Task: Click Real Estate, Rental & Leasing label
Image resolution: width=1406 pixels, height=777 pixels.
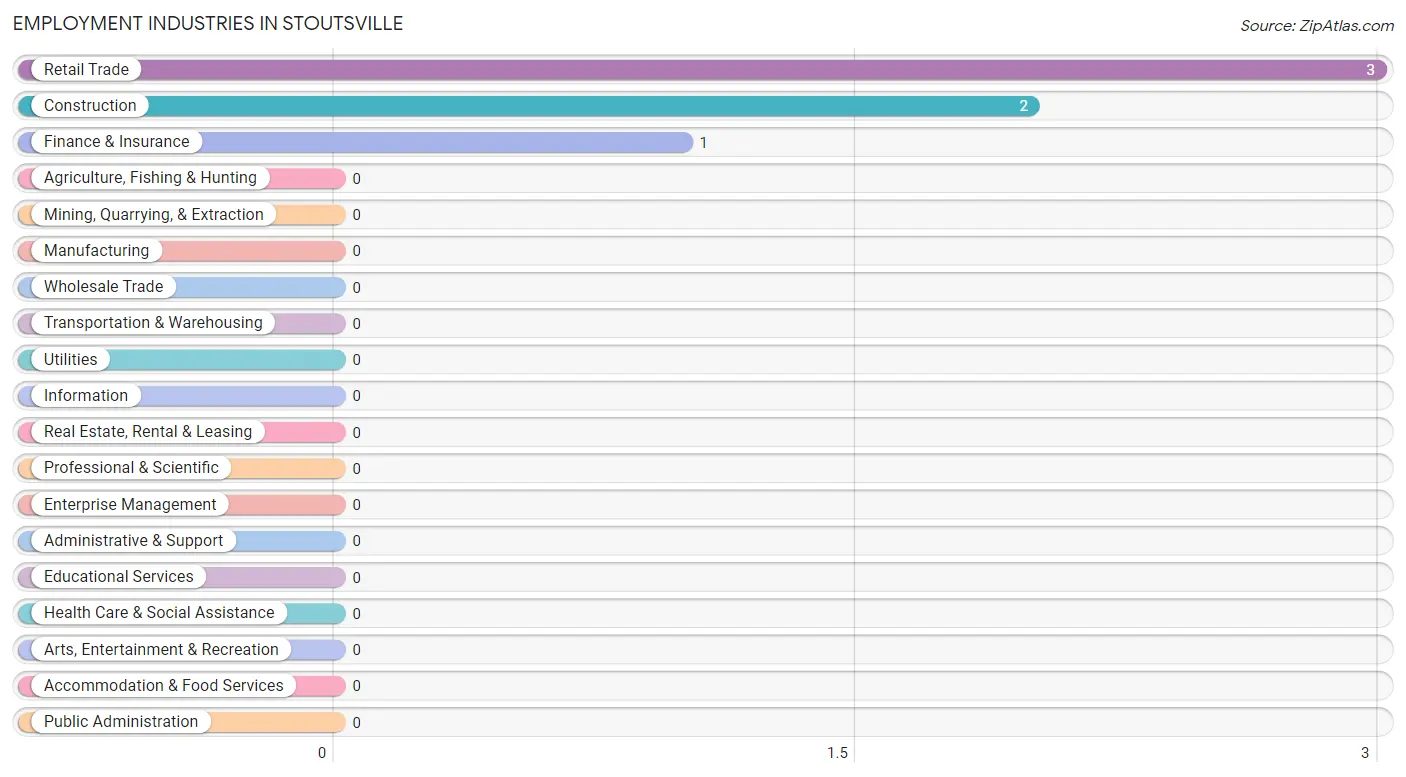Action: (148, 432)
